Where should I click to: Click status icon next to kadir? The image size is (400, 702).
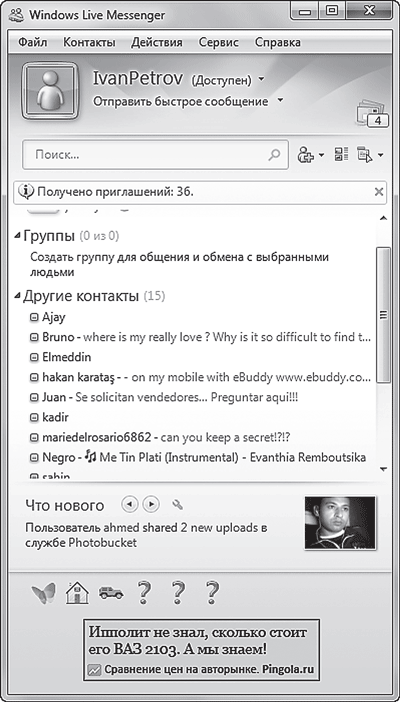point(34,418)
